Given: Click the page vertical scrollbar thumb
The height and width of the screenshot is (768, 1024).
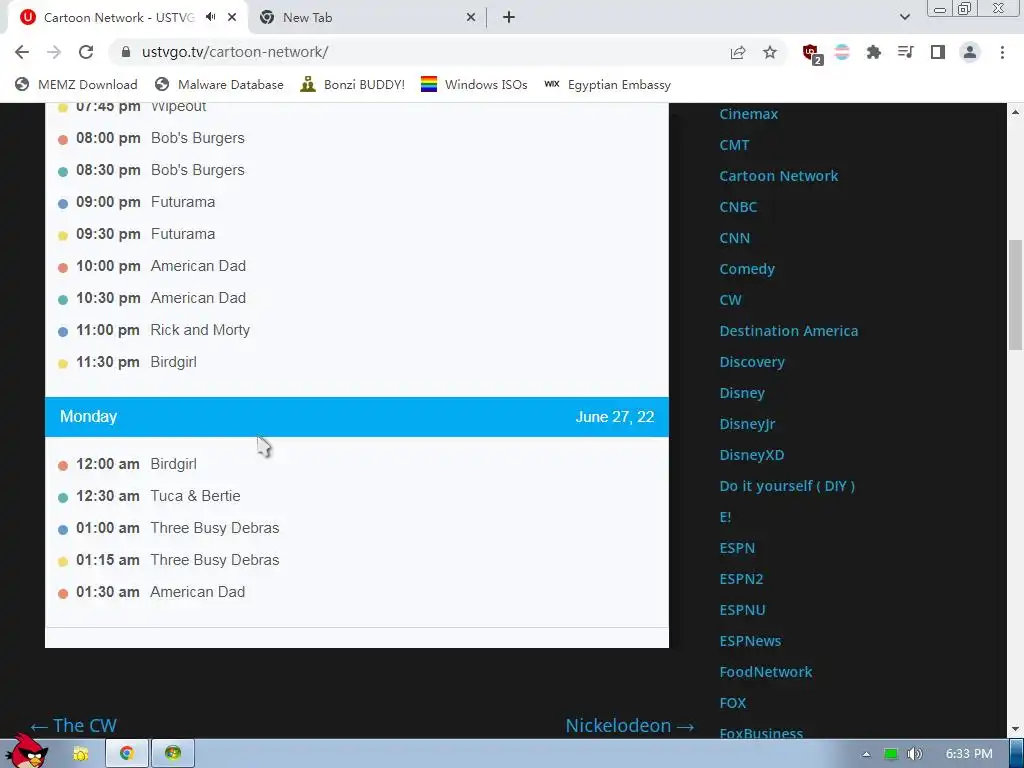Looking at the screenshot, I should click(1016, 295).
